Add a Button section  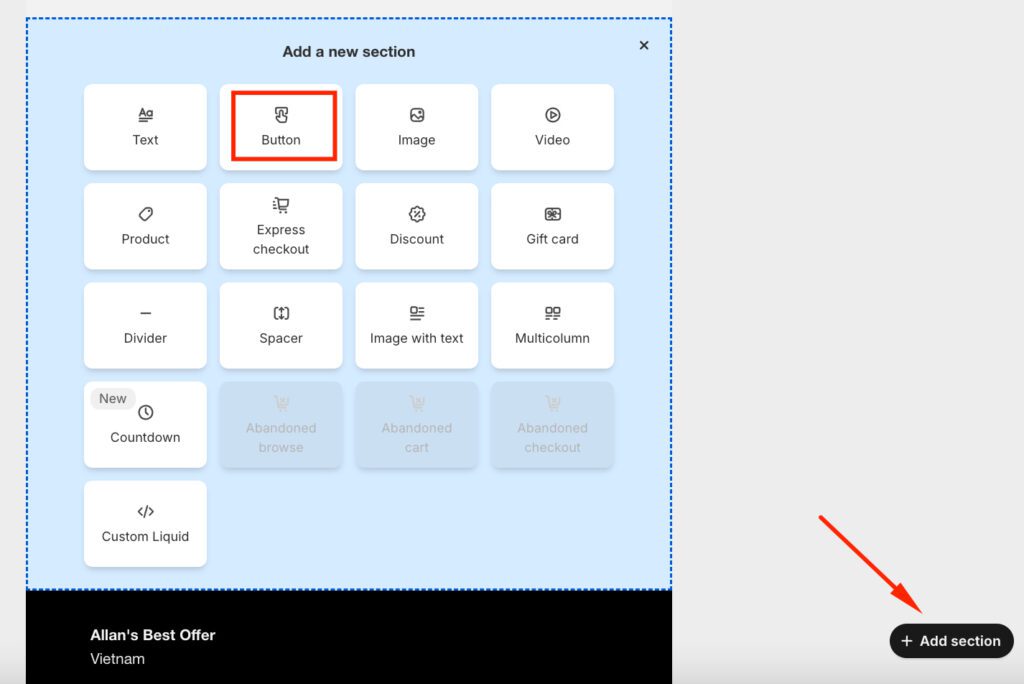click(281, 127)
